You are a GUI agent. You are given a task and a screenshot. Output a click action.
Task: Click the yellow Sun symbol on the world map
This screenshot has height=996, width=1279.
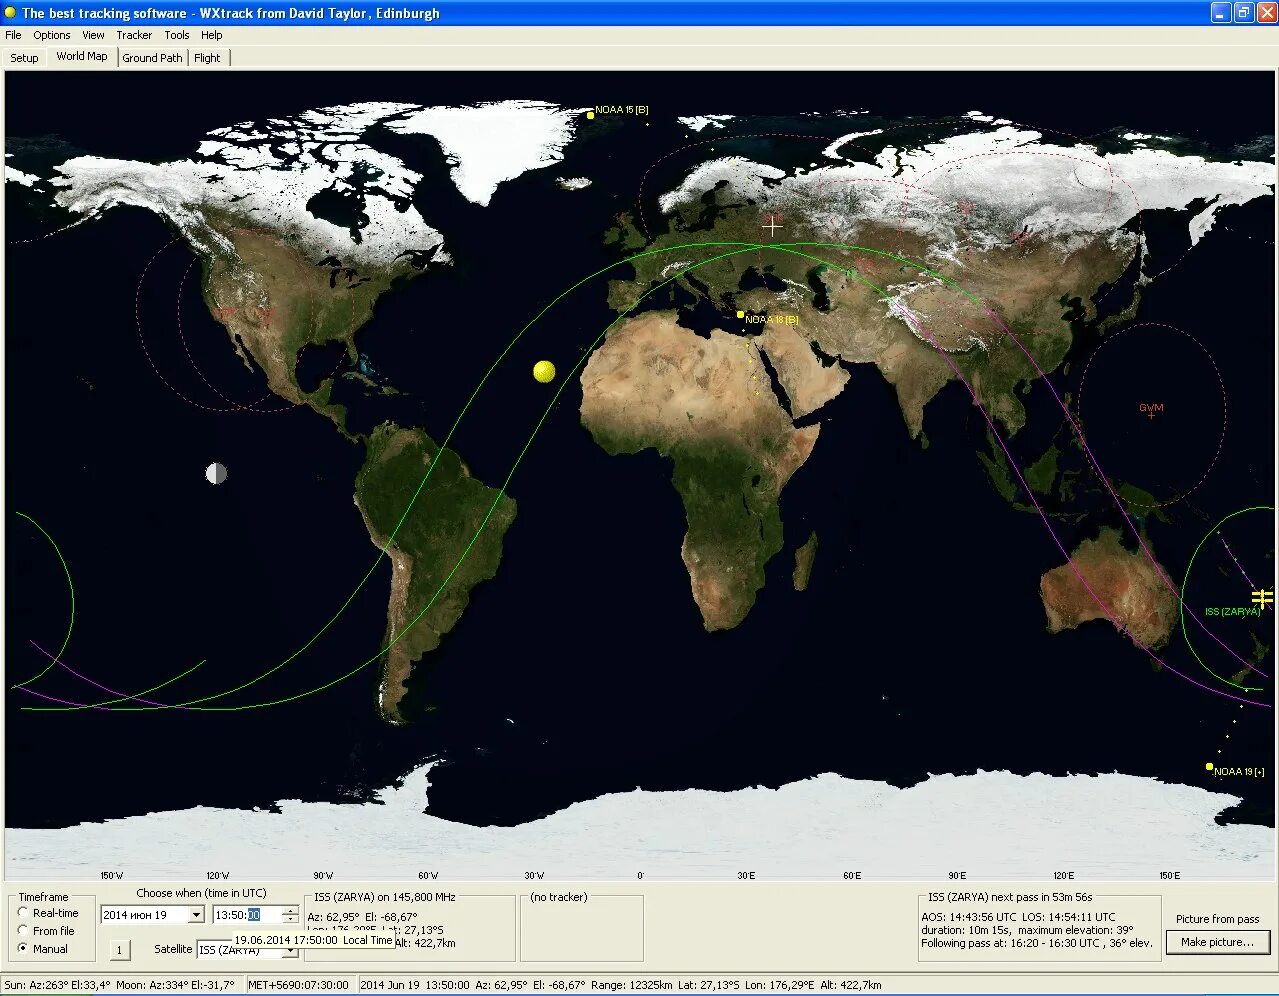pos(543,371)
